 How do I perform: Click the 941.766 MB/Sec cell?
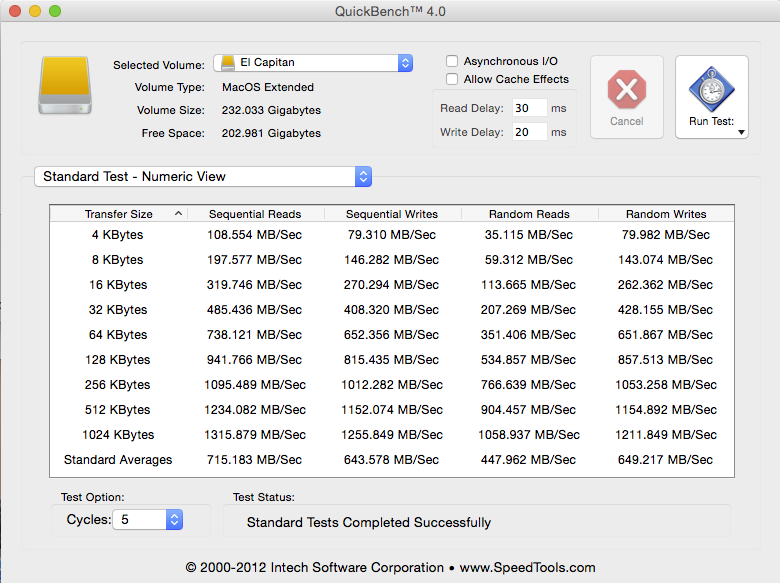pos(255,360)
